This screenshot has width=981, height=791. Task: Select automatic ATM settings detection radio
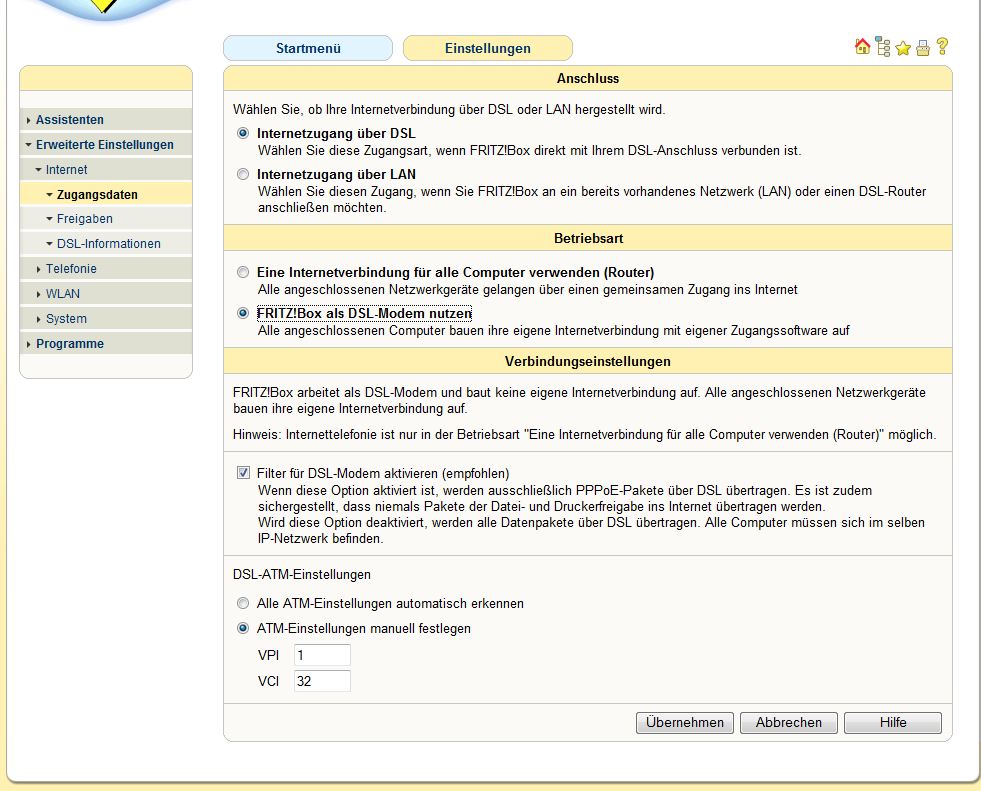pyautogui.click(x=243, y=603)
